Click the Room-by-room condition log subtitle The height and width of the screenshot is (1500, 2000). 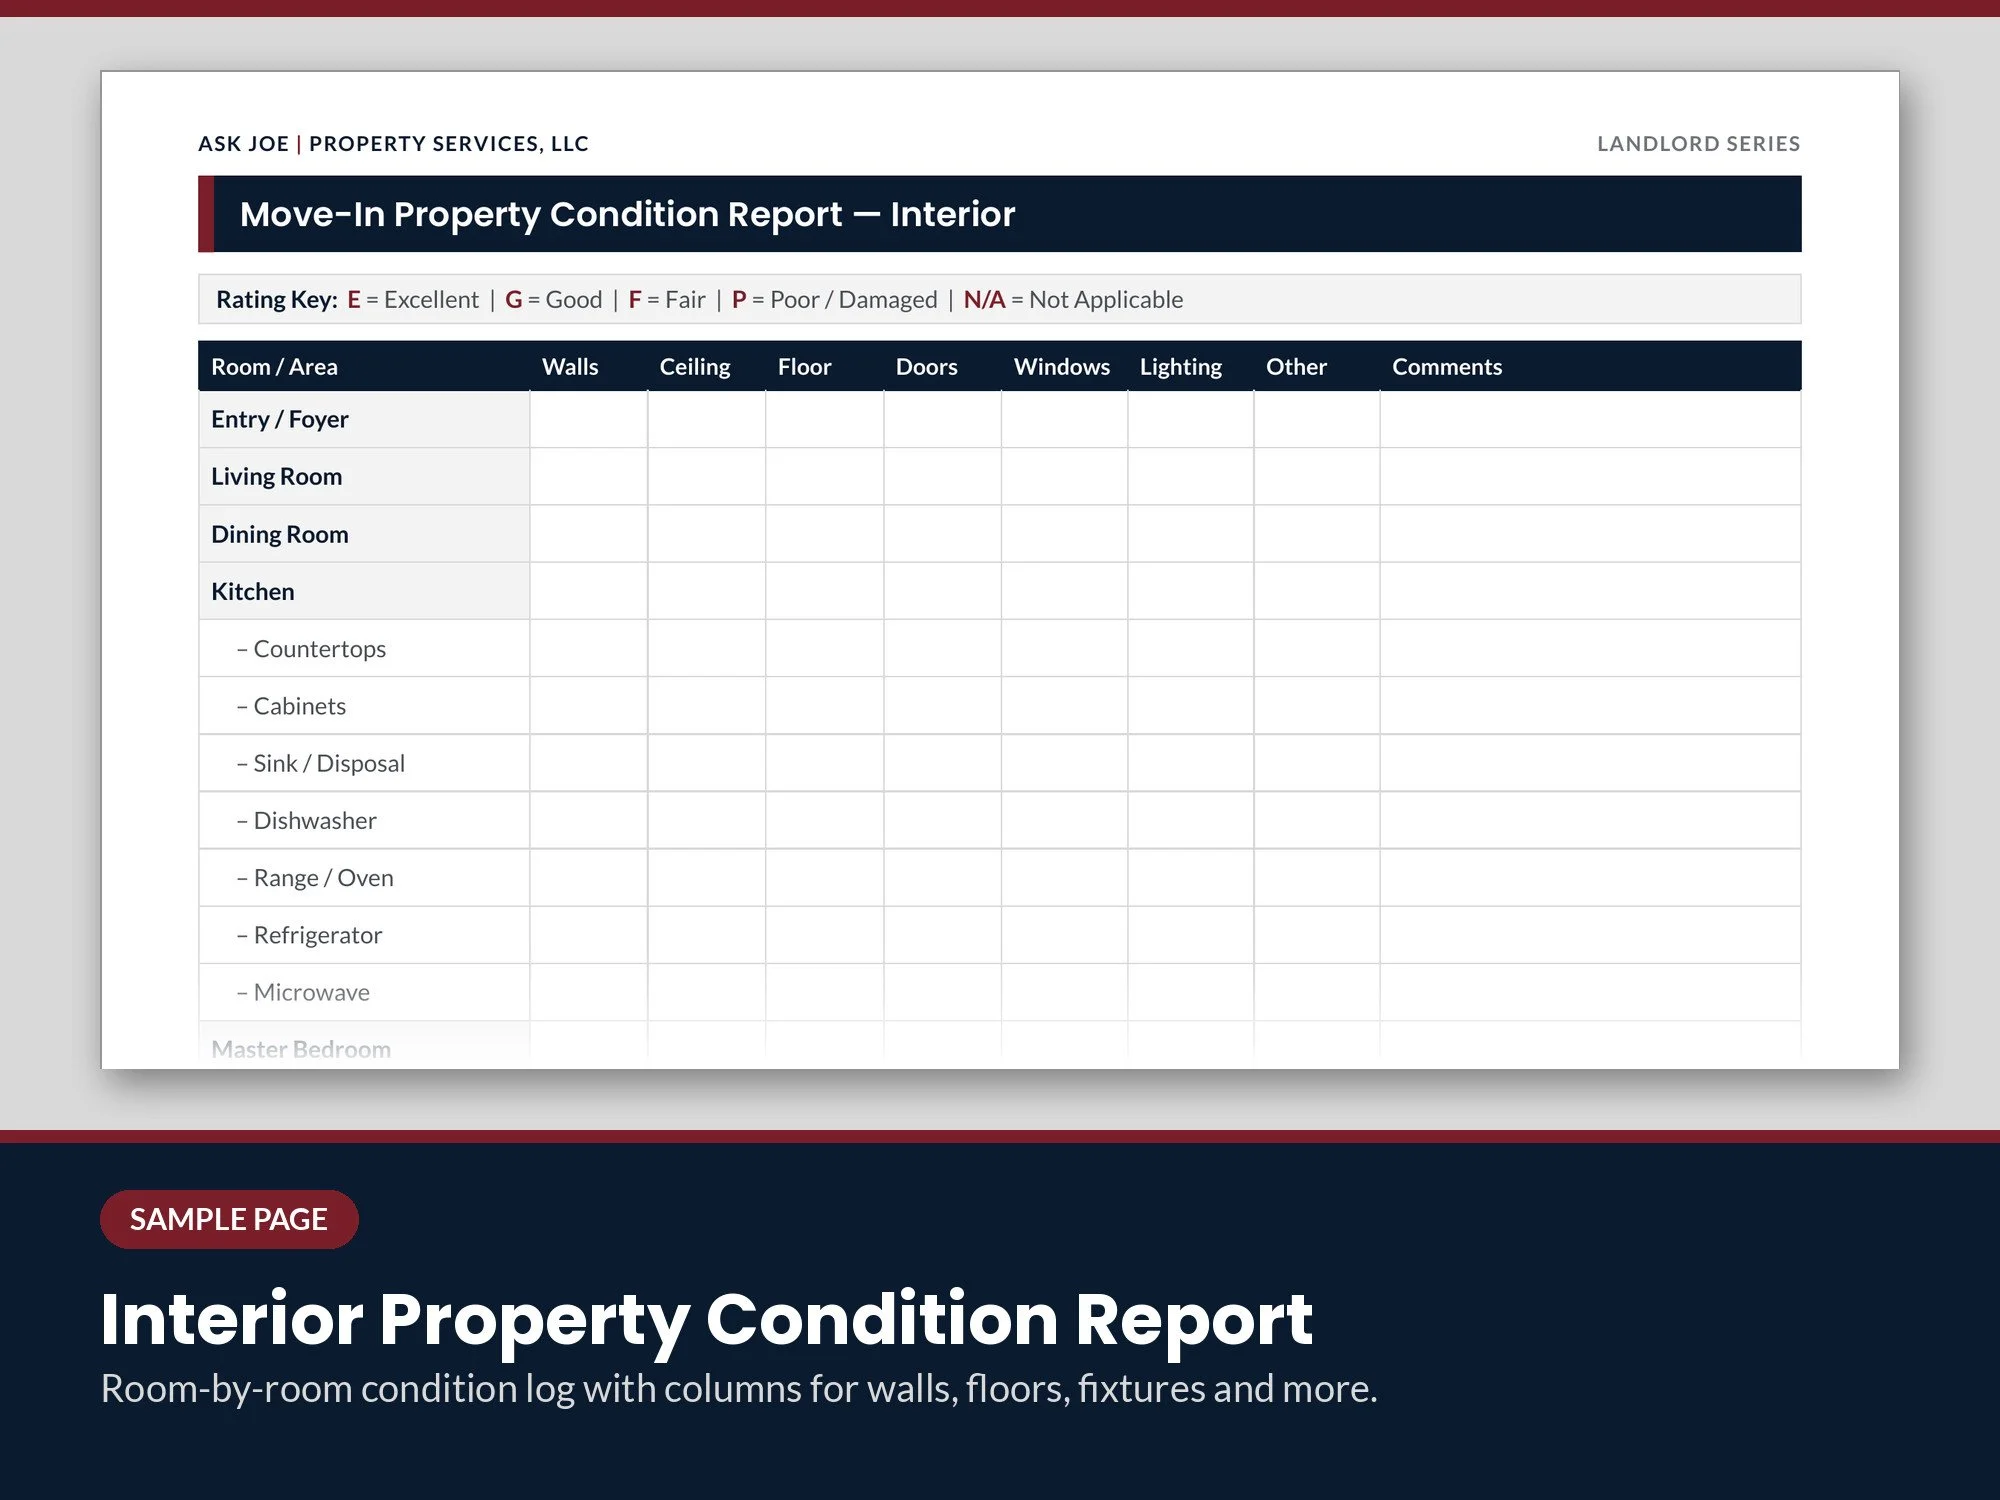739,1388
